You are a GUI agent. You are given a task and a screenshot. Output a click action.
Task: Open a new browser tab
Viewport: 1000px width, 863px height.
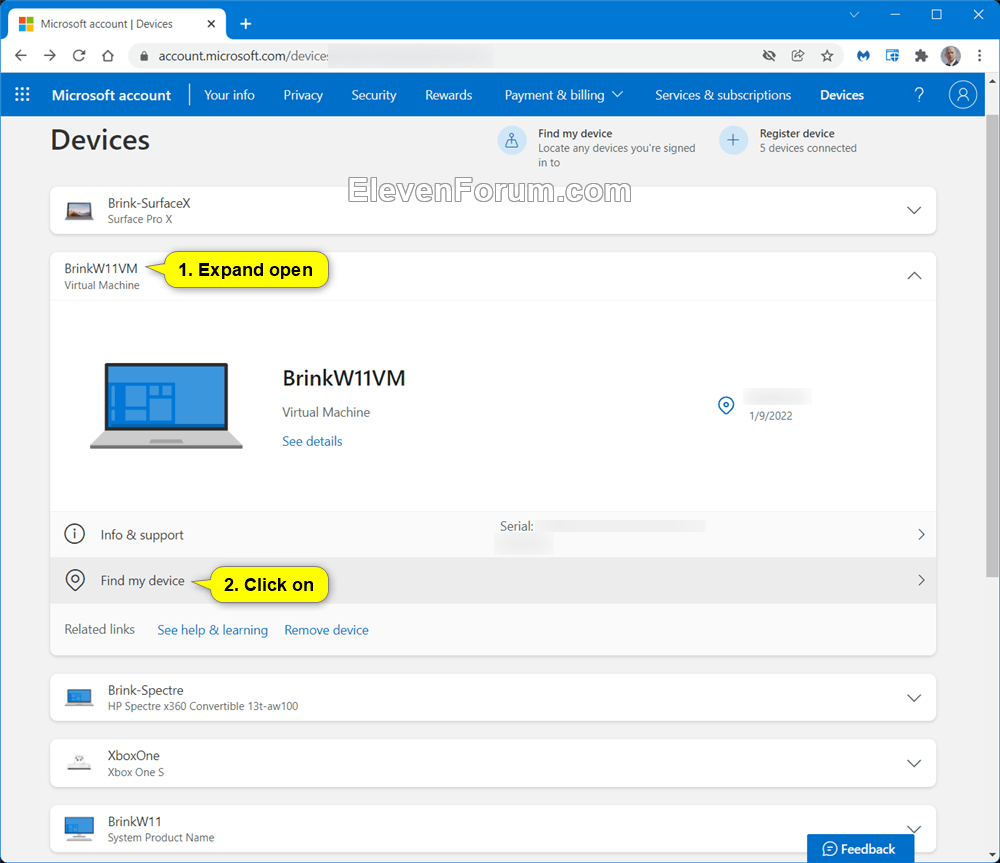click(x=246, y=24)
